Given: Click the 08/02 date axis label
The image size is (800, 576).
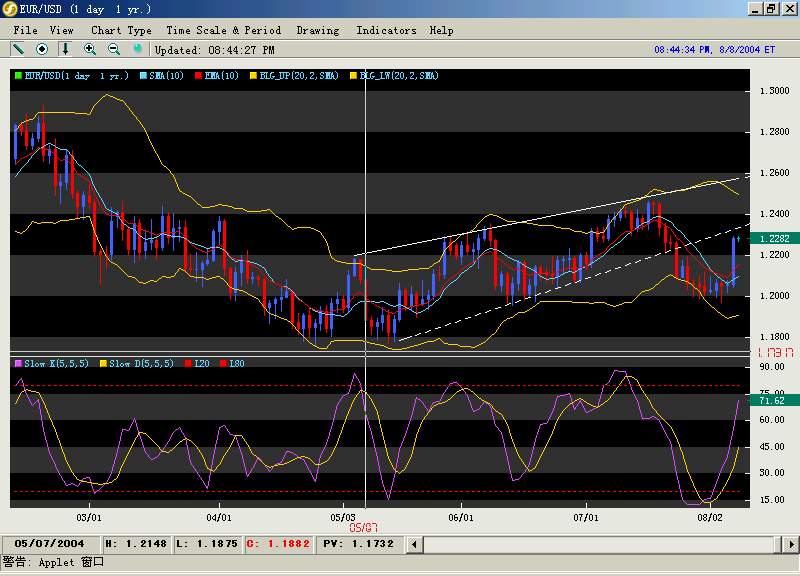Looking at the screenshot, I should coord(710,517).
